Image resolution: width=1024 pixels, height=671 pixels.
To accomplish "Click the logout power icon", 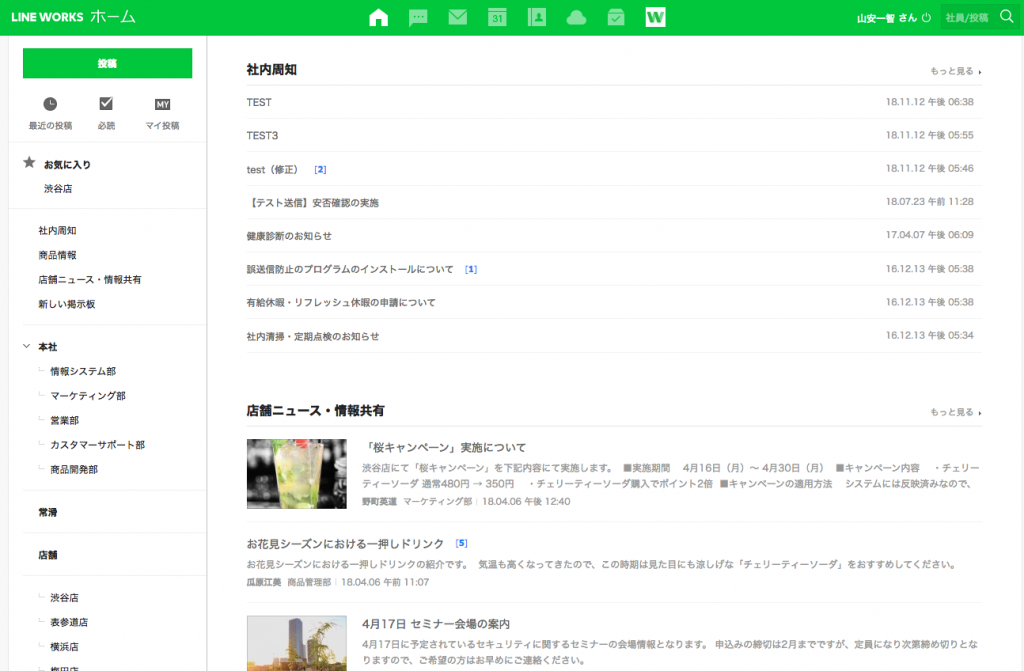I will click(926, 18).
